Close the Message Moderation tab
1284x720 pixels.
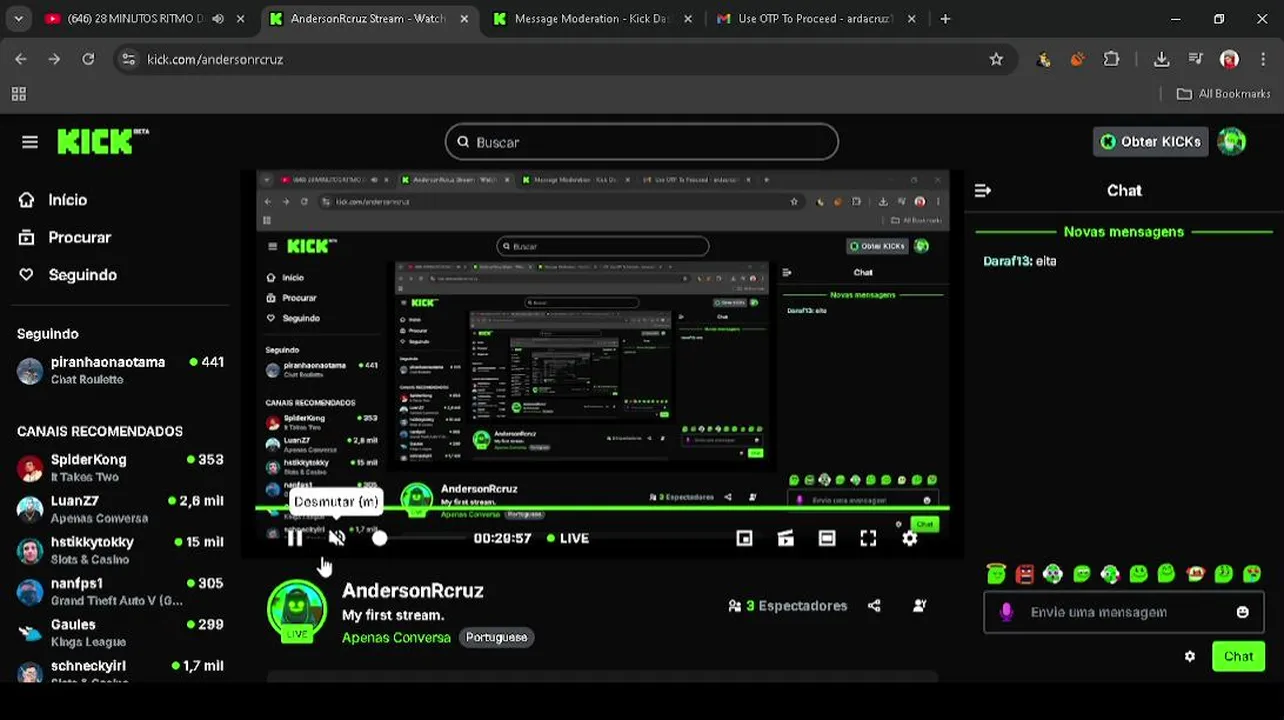coord(688,18)
